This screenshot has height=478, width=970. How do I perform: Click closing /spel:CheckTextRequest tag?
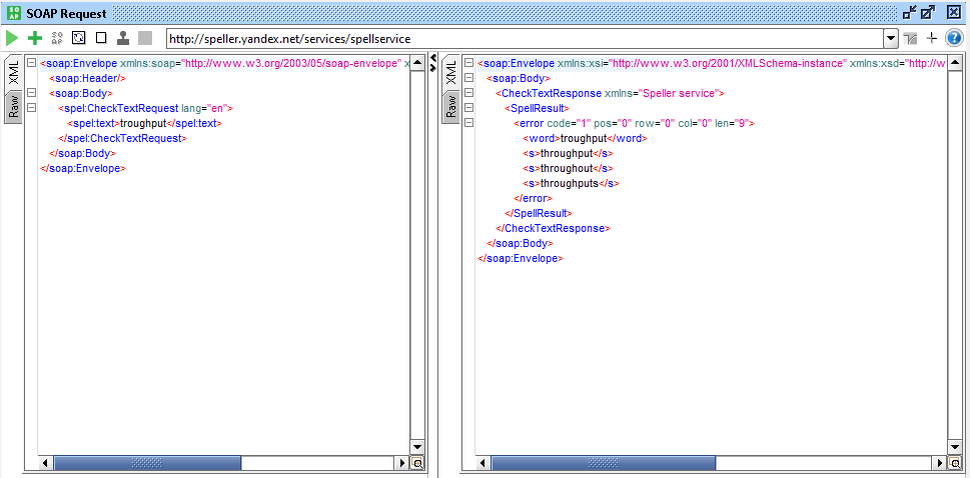pyautogui.click(x=122, y=138)
